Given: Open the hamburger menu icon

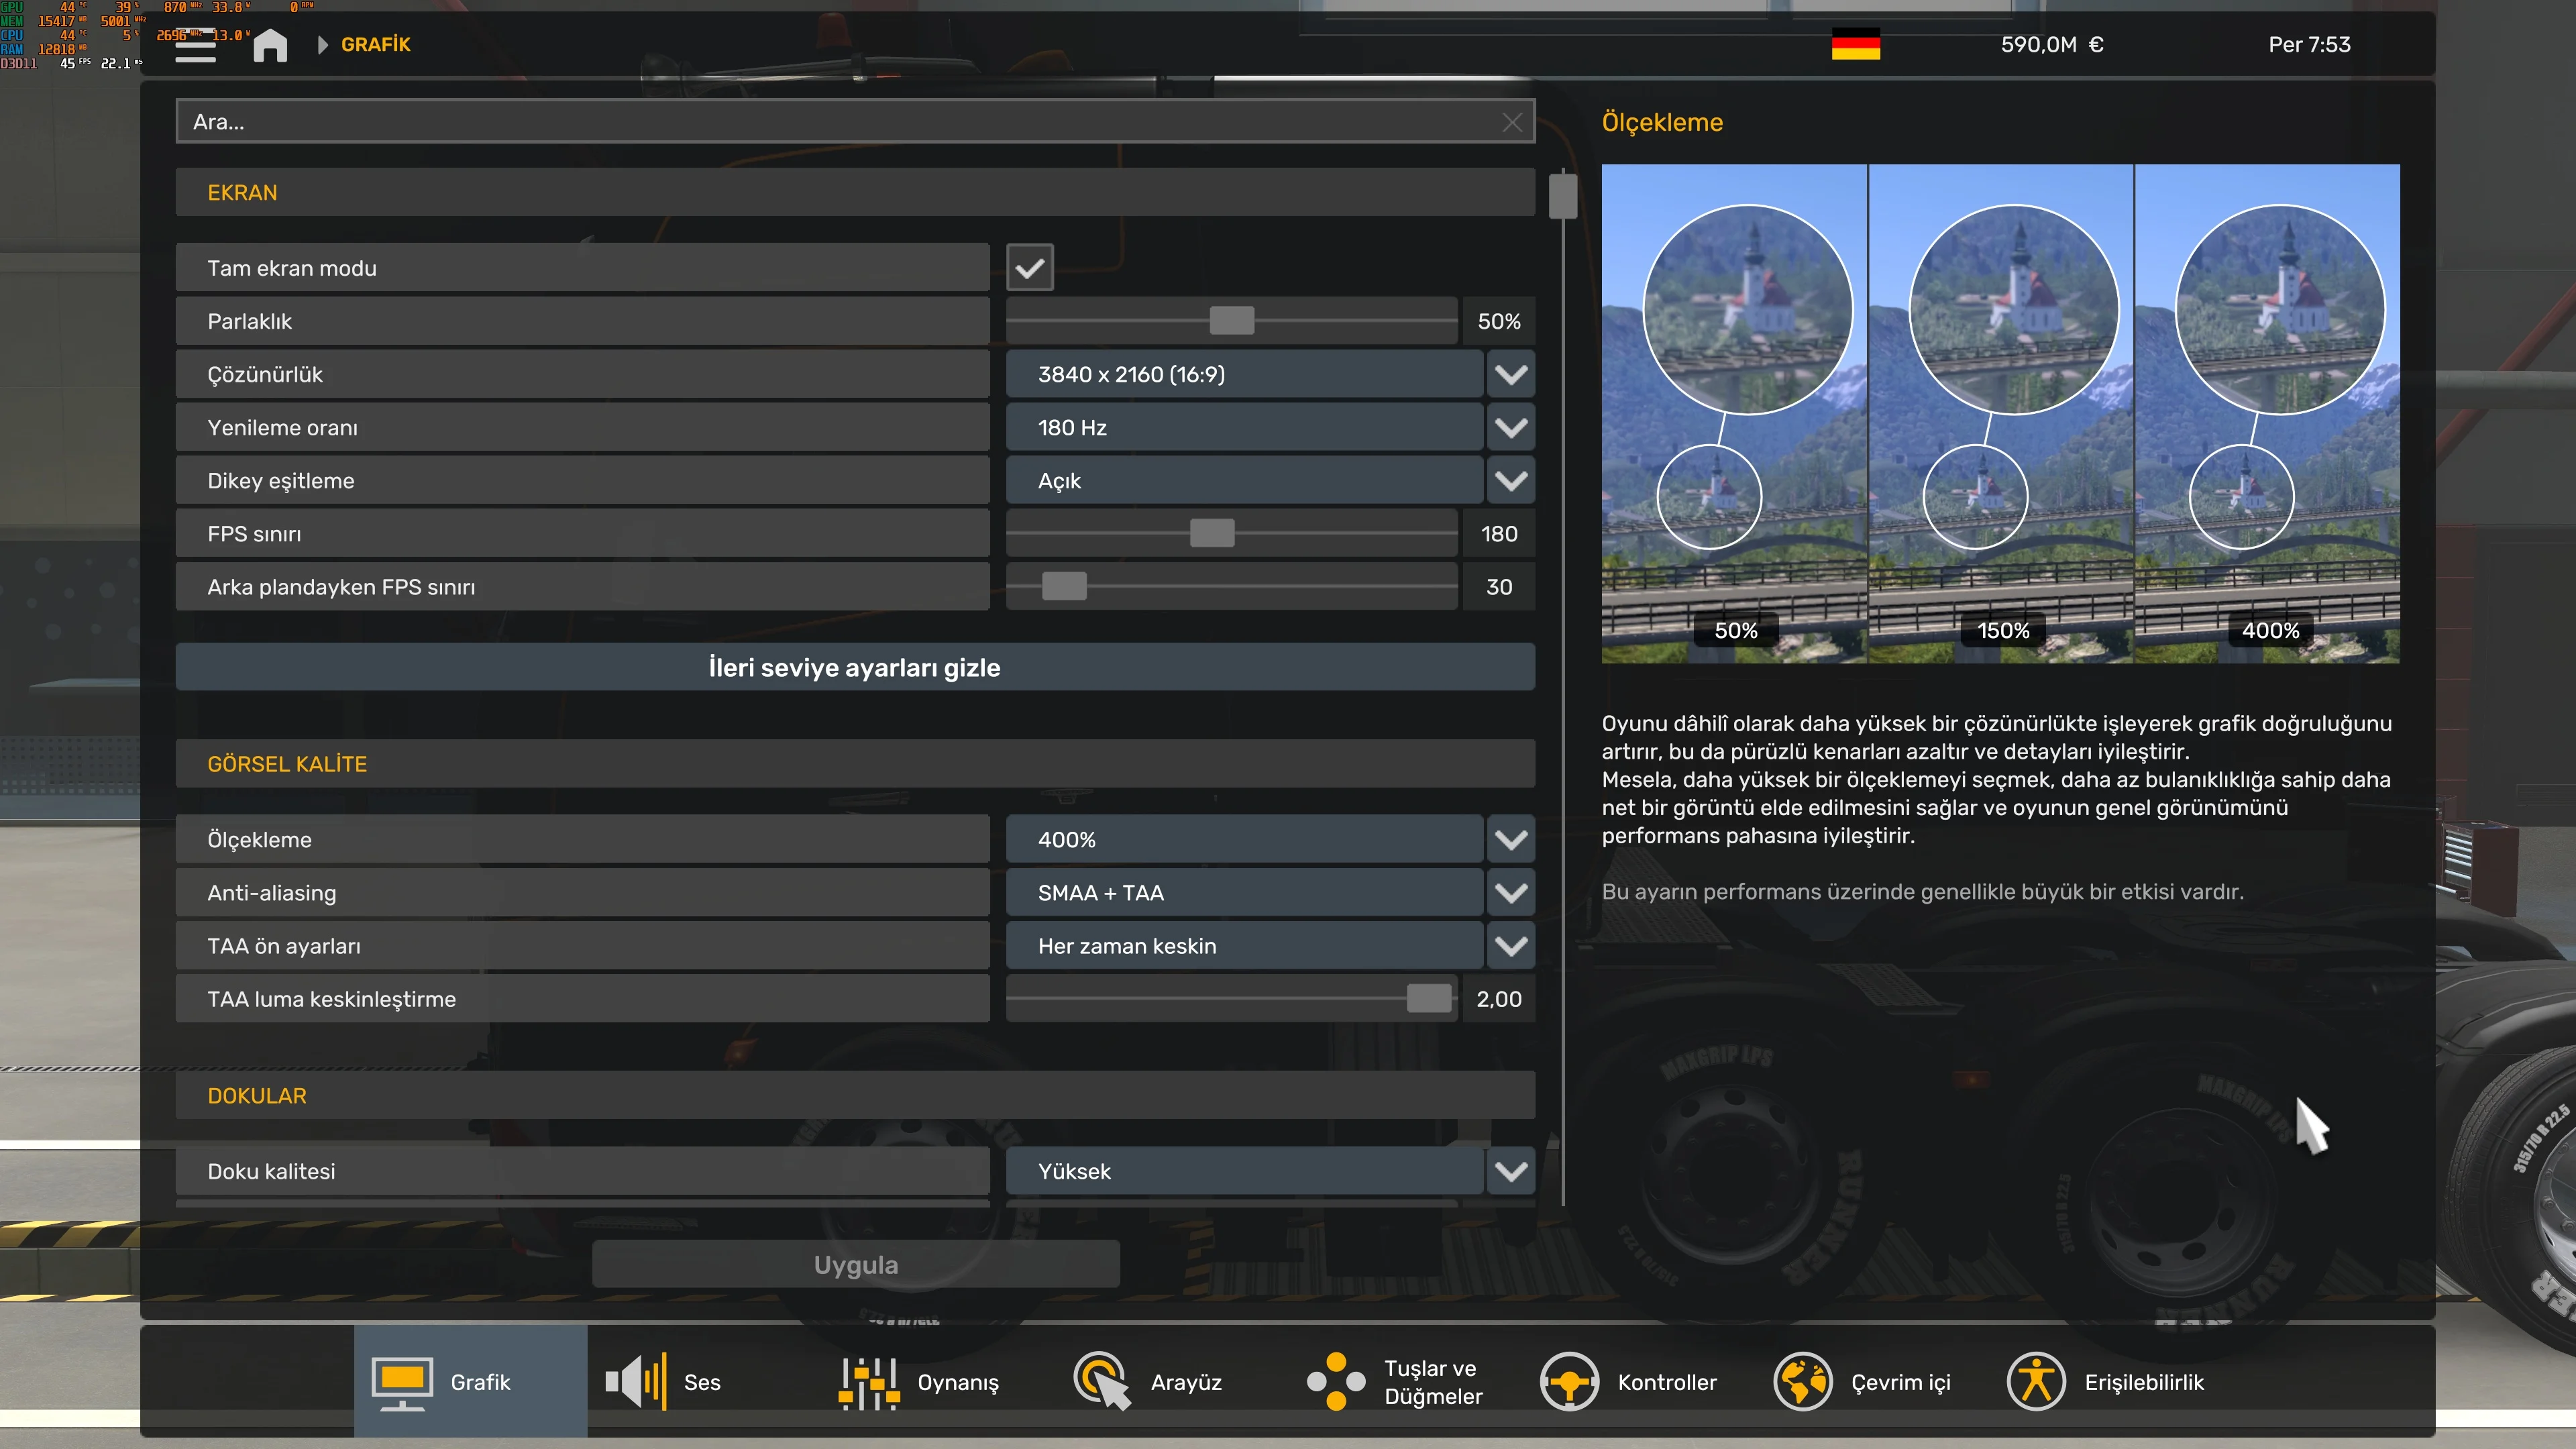Looking at the screenshot, I should pos(196,46).
